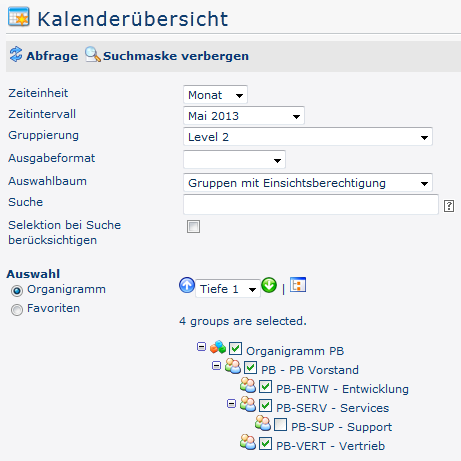
Task: Click the question mark help icon beside Suche
Action: point(449,206)
